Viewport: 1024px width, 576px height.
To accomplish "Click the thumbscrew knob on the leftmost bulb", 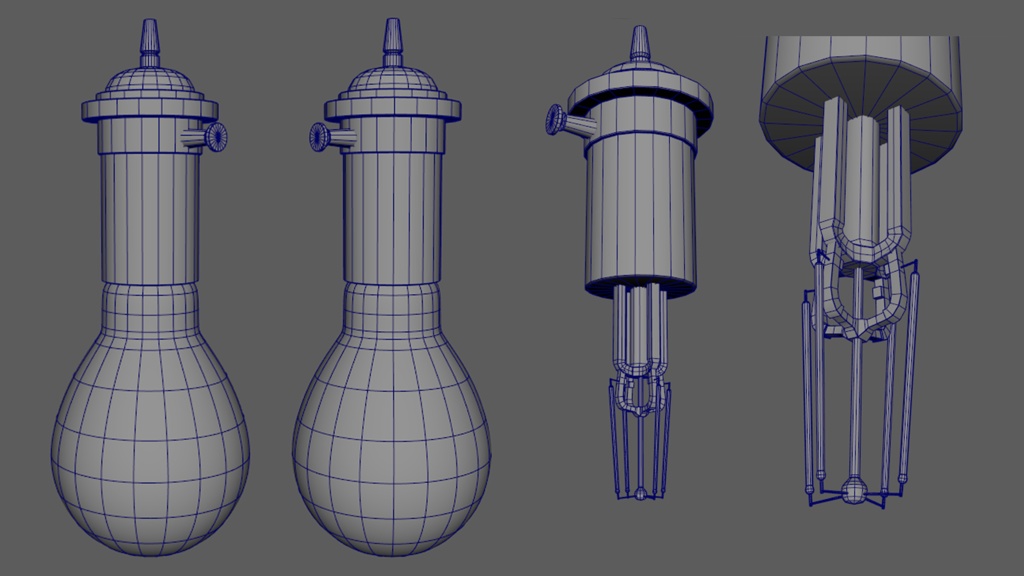I will (x=215, y=136).
